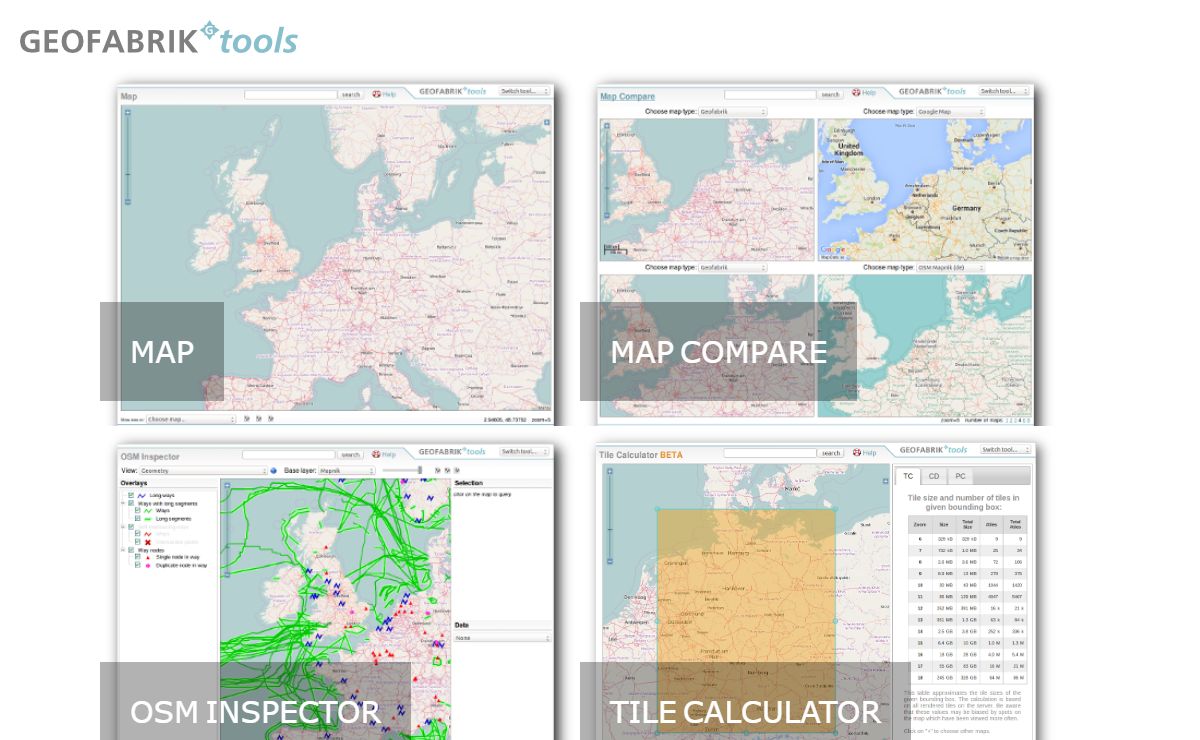Open the OSM Mapnik (de) map type dropdown
The image size is (1200, 740).
[951, 268]
